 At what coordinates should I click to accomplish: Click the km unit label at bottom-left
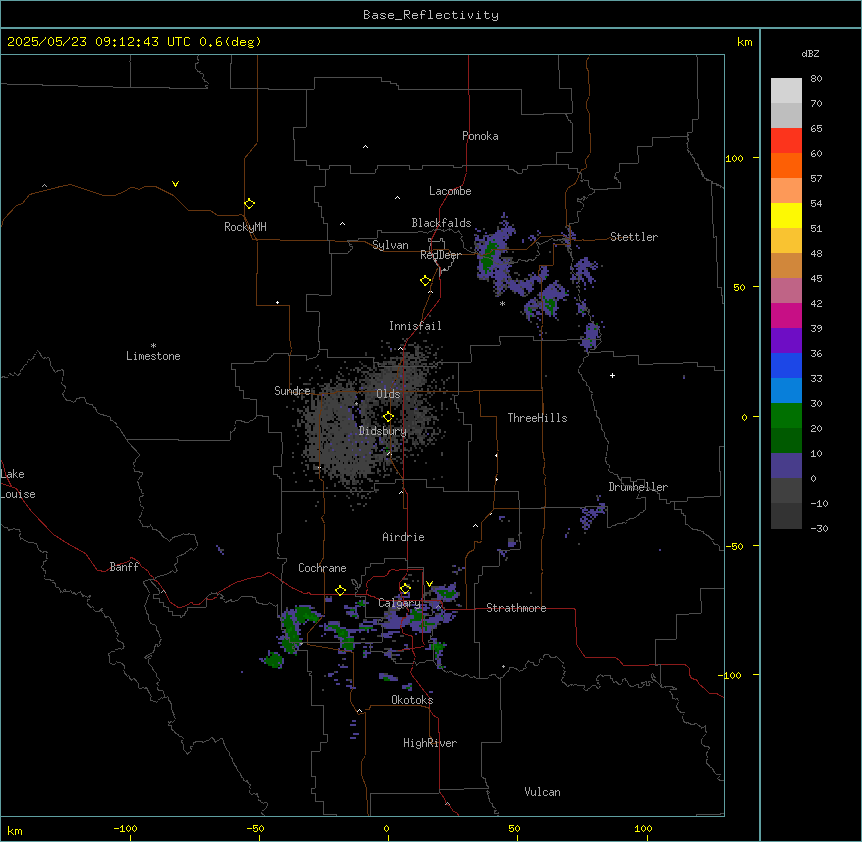pos(15,830)
